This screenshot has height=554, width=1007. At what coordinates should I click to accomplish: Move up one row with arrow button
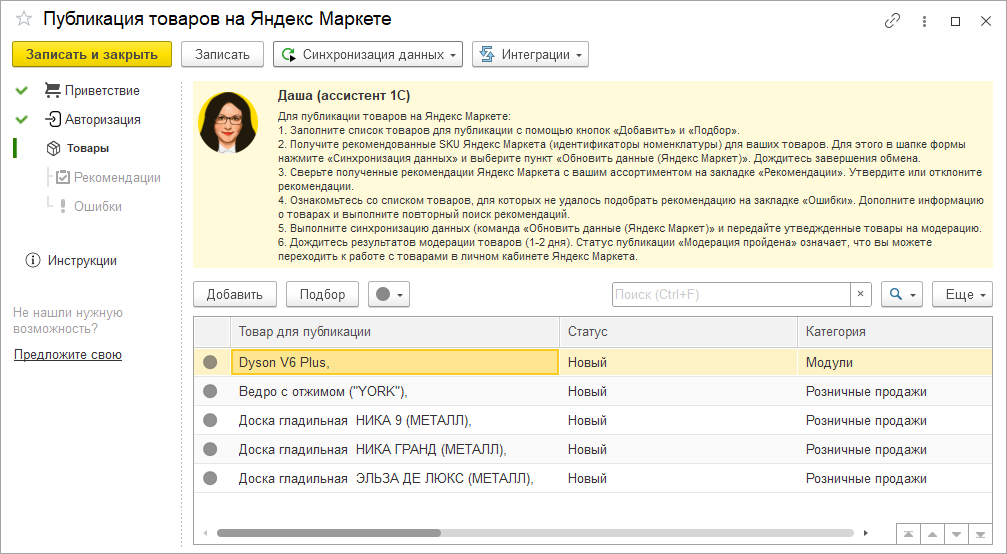tap(932, 534)
